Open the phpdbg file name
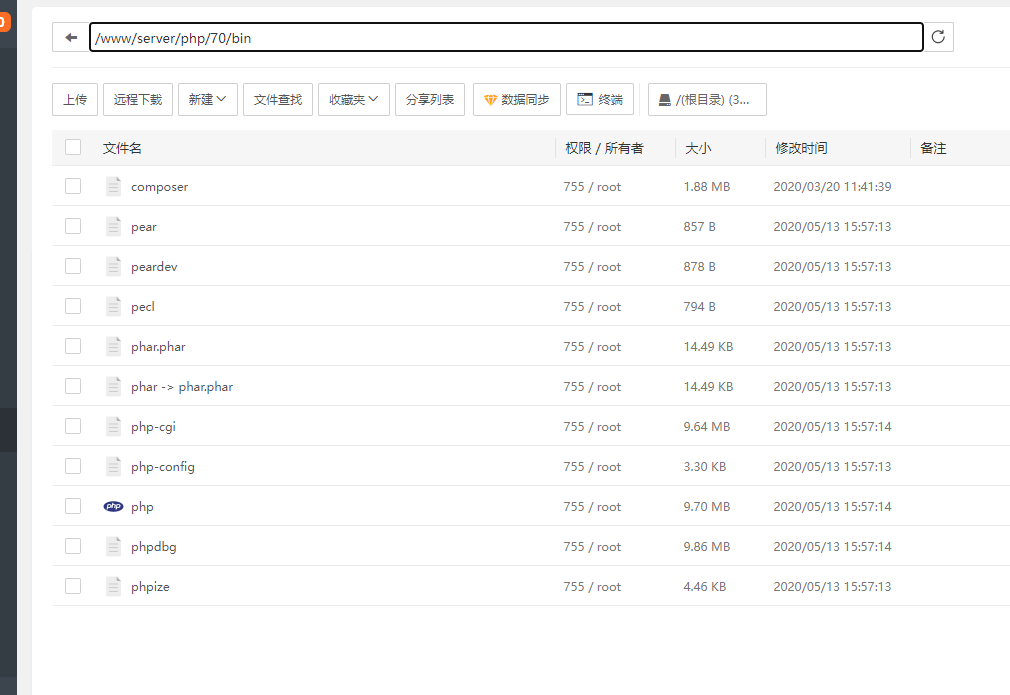Screen dimensions: 1010x695 coord(153,547)
